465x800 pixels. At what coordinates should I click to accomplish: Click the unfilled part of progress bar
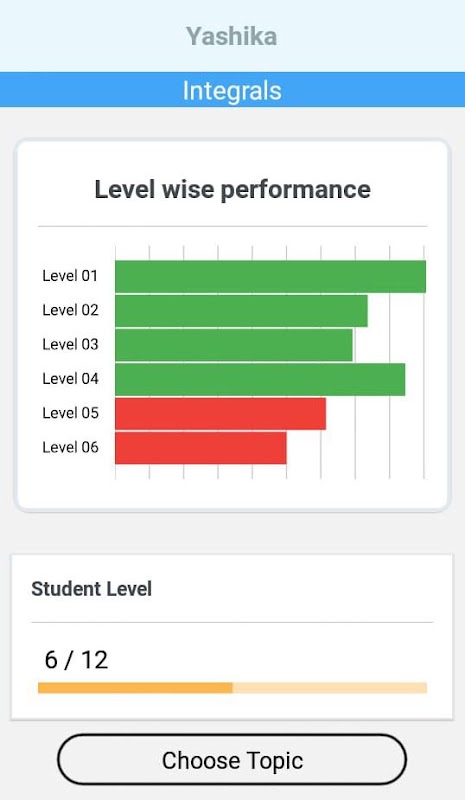point(330,688)
